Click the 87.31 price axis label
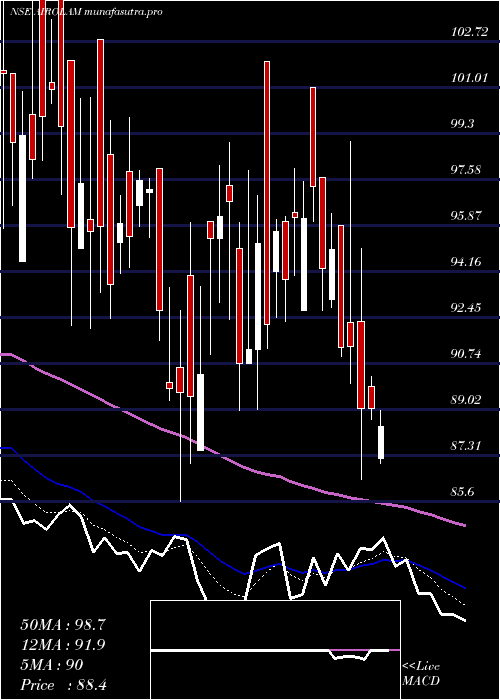500x700 pixels. [x=468, y=446]
